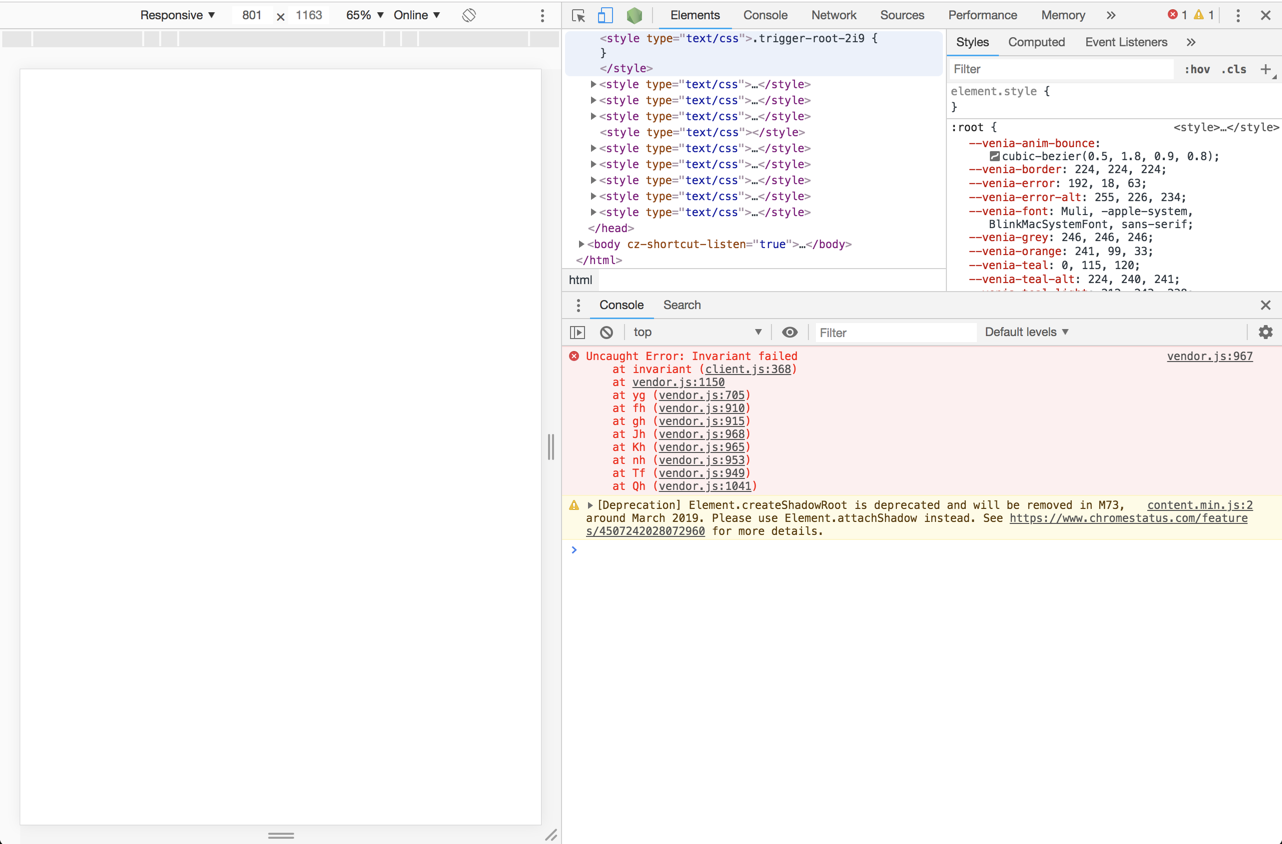Open console settings gear icon
The image size is (1282, 844).
coord(1266,332)
